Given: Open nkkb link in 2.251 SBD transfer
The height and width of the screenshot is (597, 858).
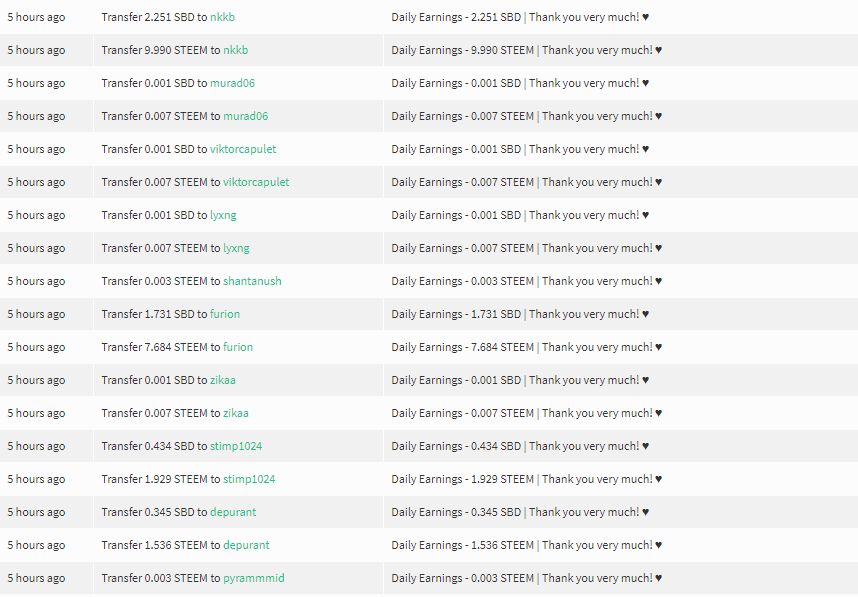Looking at the screenshot, I should [x=222, y=17].
